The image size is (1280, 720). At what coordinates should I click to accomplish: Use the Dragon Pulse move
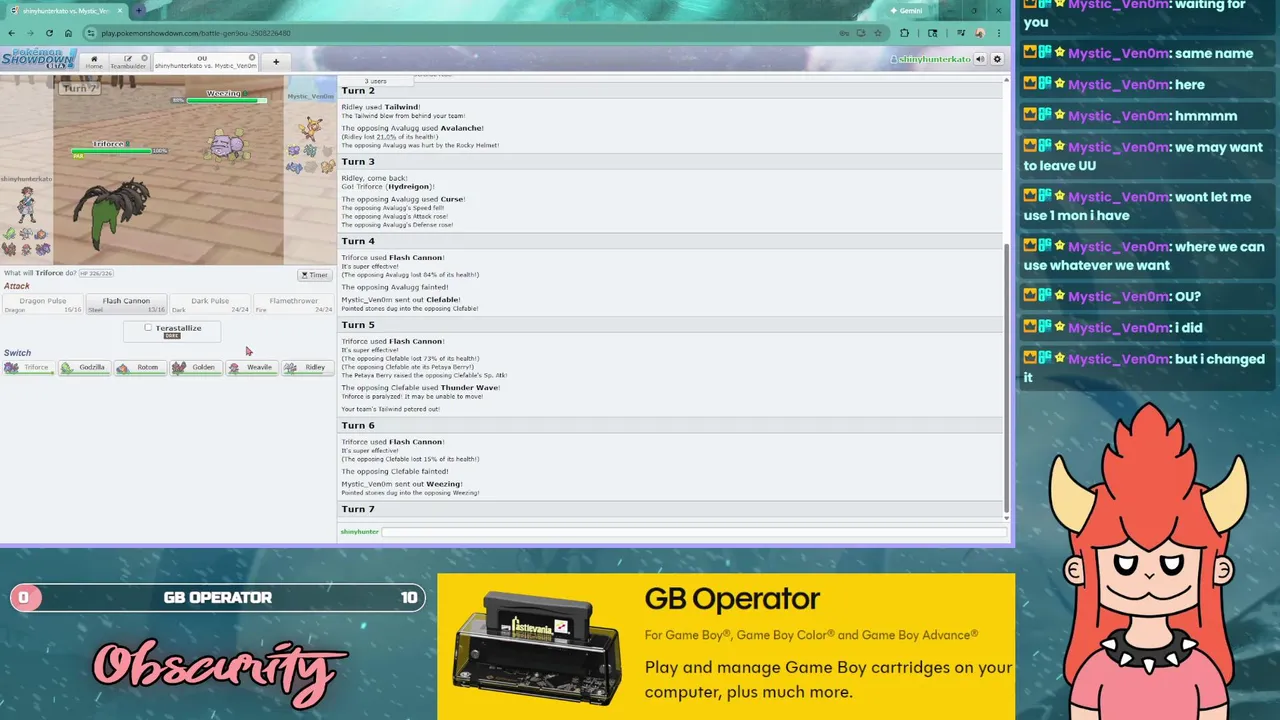[x=43, y=304]
